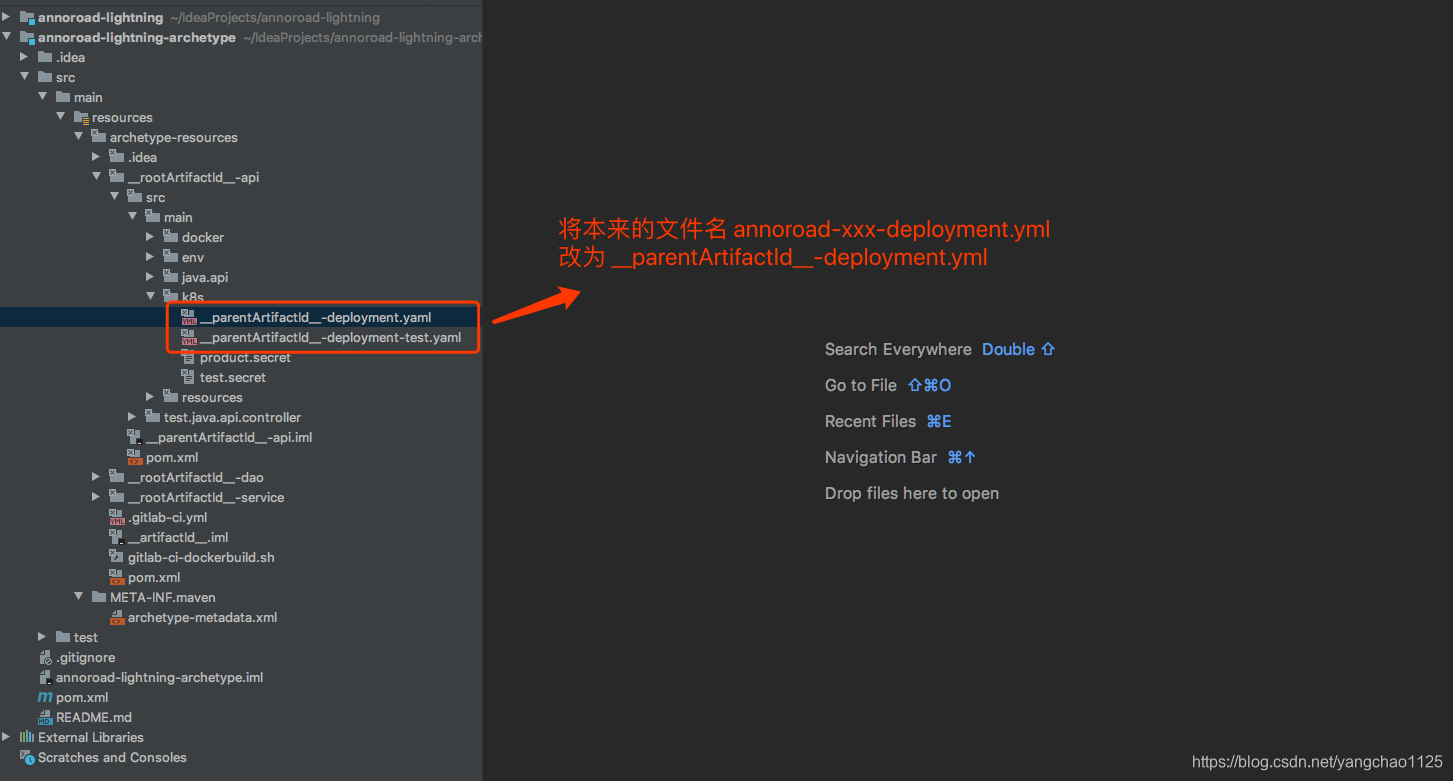Viewport: 1453px width, 781px height.
Task: Select the pom.xml under __rootArtifactId__-api
Action: coord(172,457)
